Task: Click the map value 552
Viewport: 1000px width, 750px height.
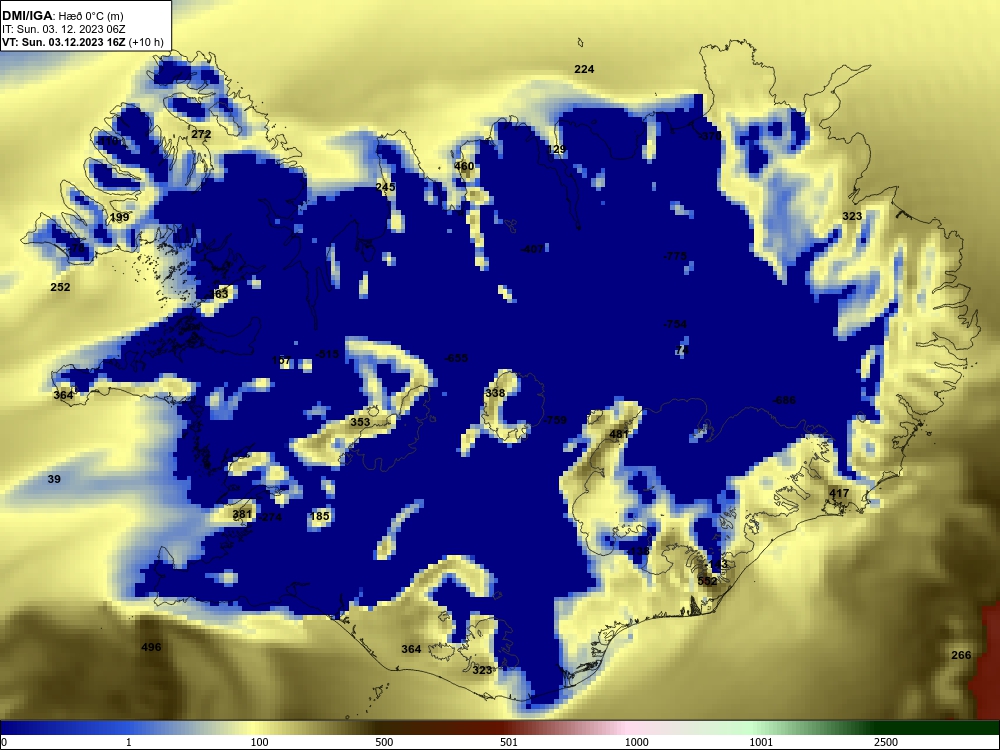Action: tap(707, 581)
